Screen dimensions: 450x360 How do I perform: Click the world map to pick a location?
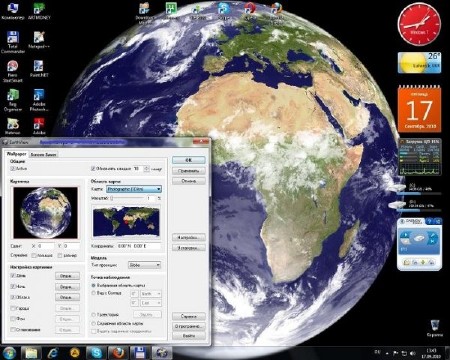click(126, 221)
